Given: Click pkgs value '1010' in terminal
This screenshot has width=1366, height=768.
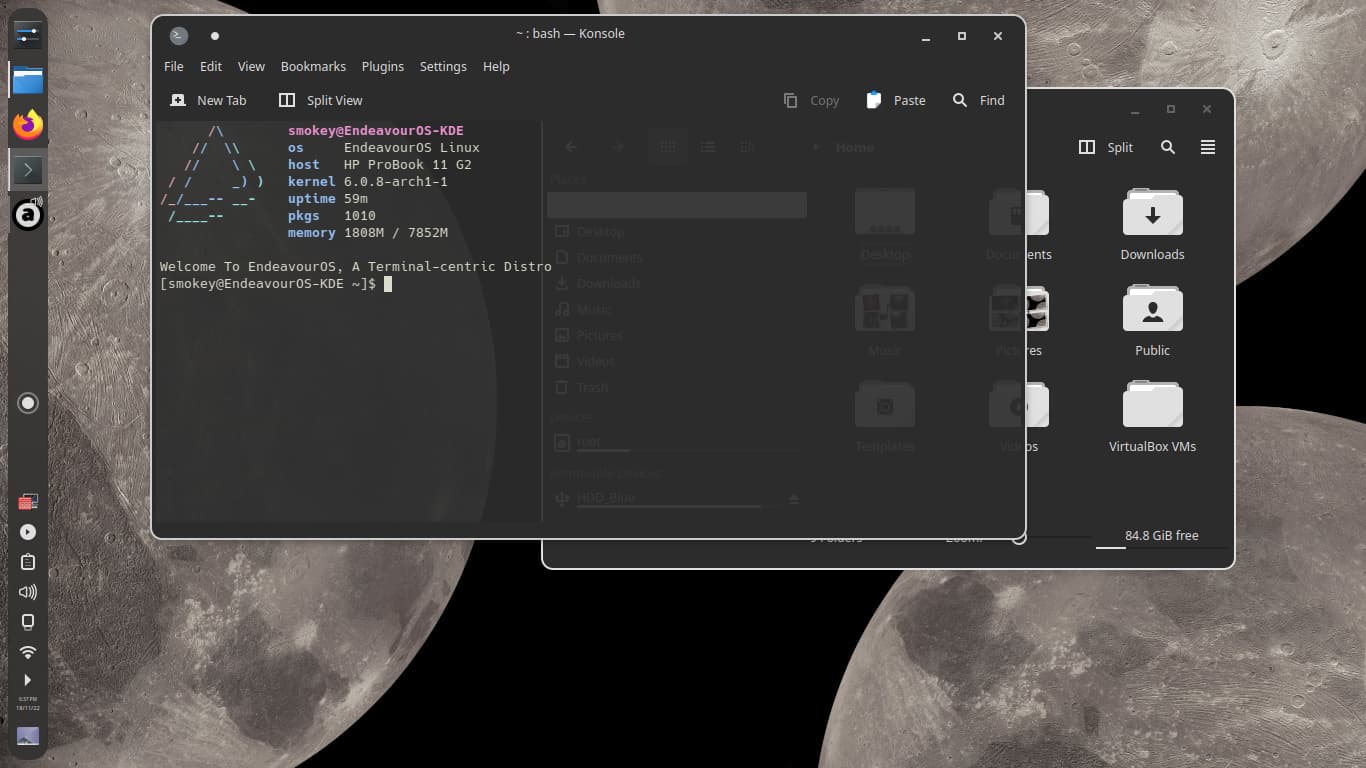Looking at the screenshot, I should pos(360,216).
